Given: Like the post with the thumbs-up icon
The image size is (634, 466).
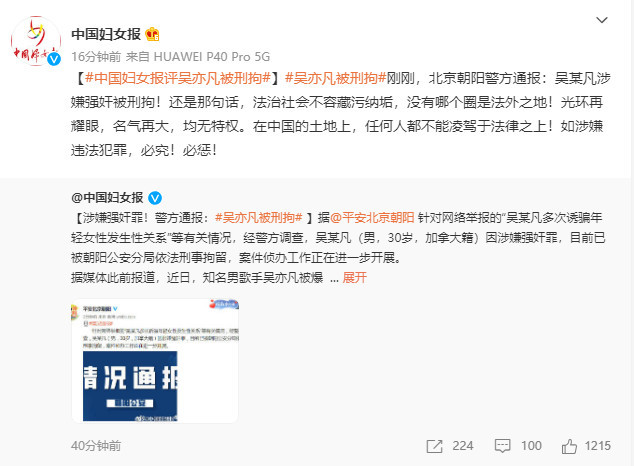Looking at the screenshot, I should (x=569, y=446).
